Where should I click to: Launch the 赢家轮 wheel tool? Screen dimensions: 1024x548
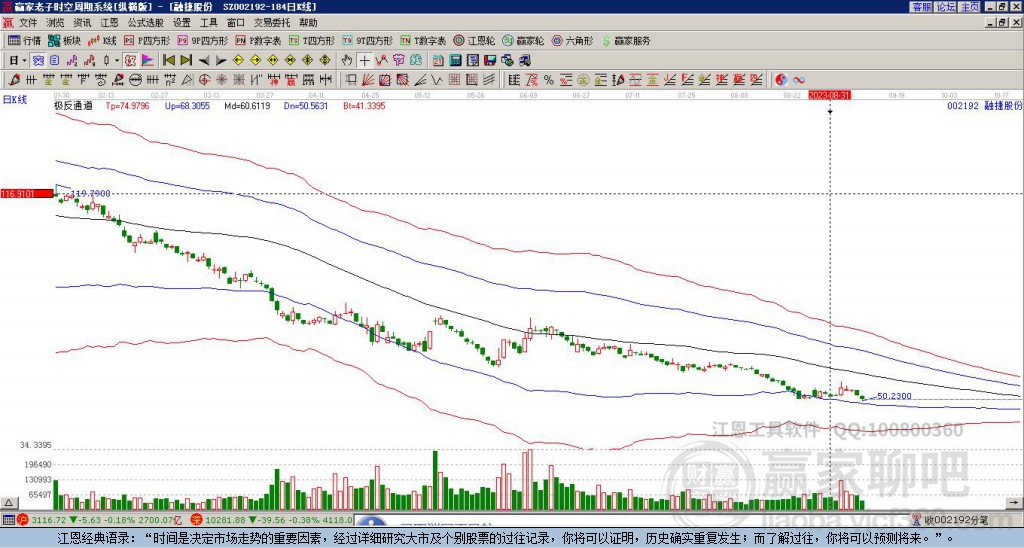click(524, 40)
